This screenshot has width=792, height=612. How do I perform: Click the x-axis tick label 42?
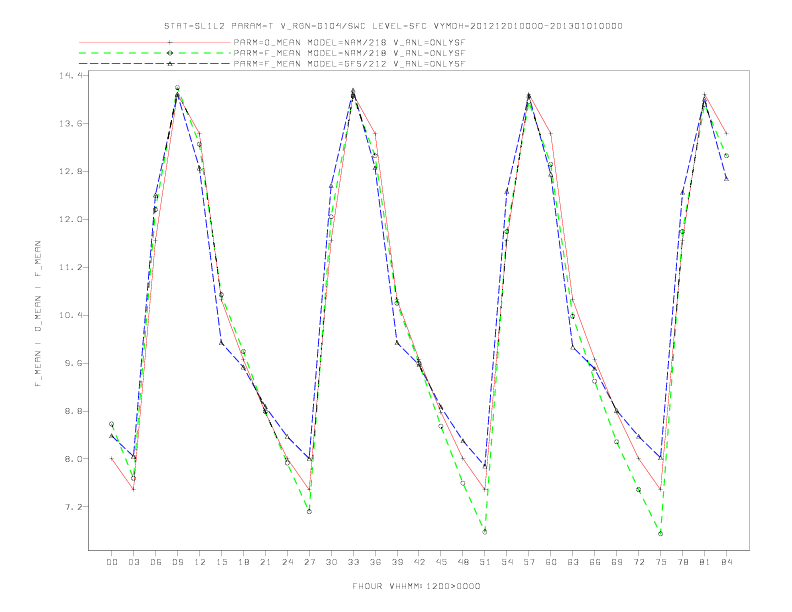click(x=419, y=562)
